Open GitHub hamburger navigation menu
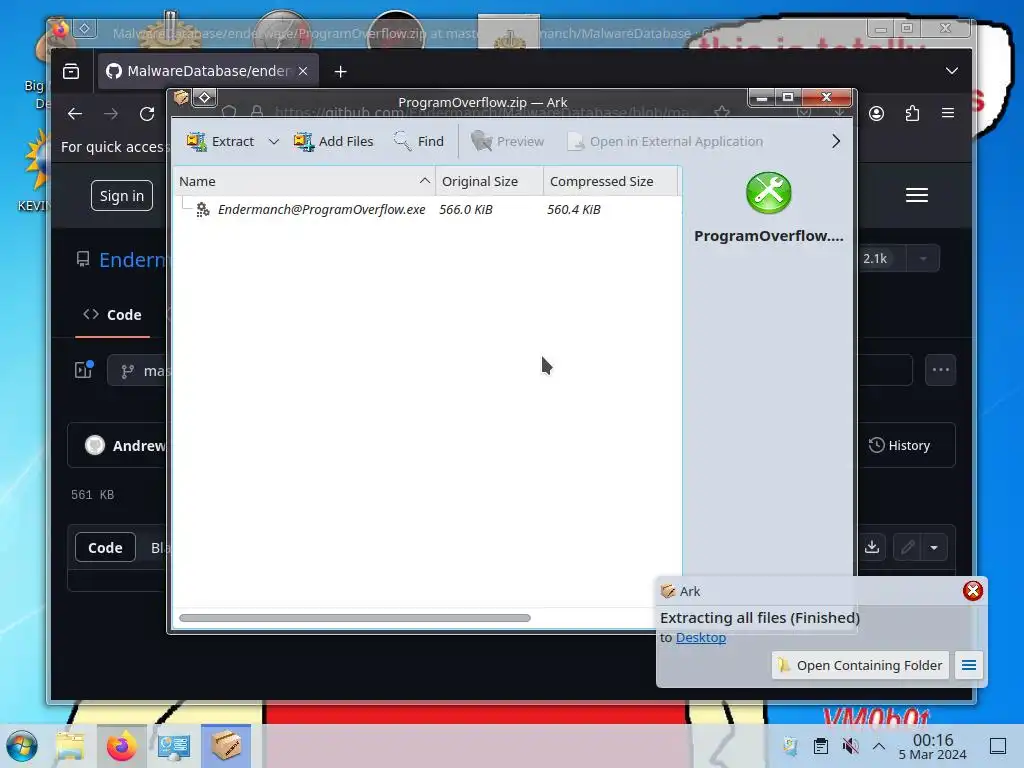Screen dimensions: 1024x768 (x=917, y=195)
